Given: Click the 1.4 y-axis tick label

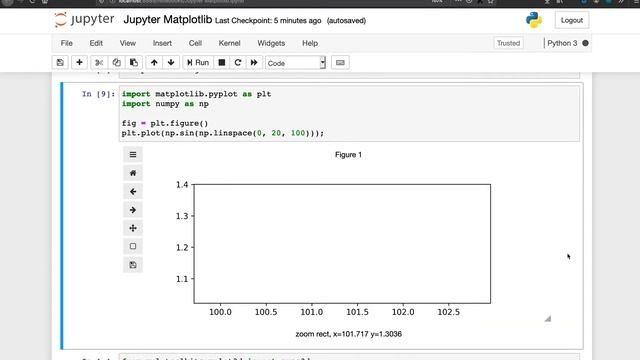Looking at the screenshot, I should click(182, 184).
